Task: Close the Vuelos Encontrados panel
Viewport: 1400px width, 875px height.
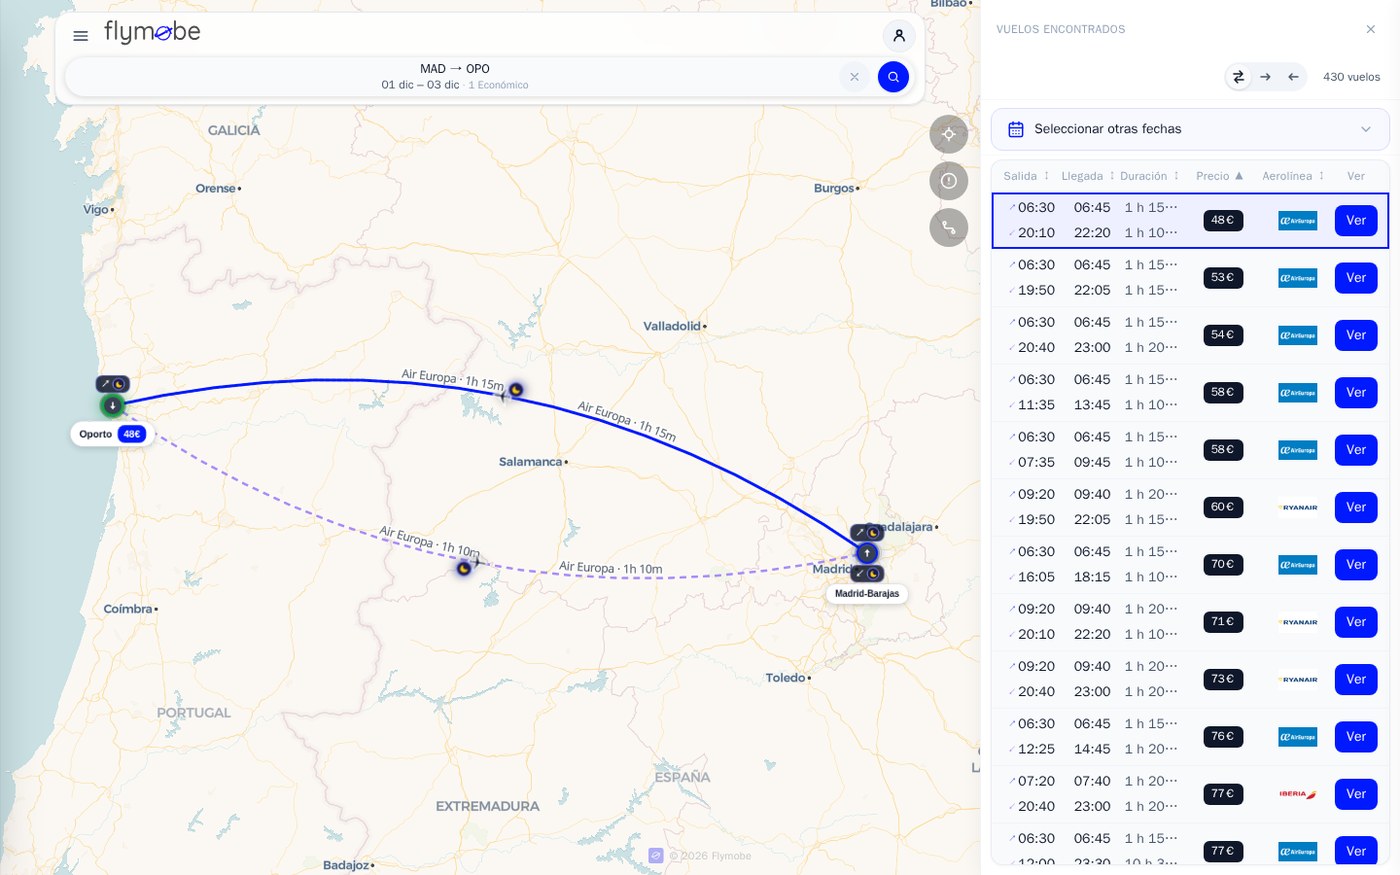Action: [x=1370, y=29]
